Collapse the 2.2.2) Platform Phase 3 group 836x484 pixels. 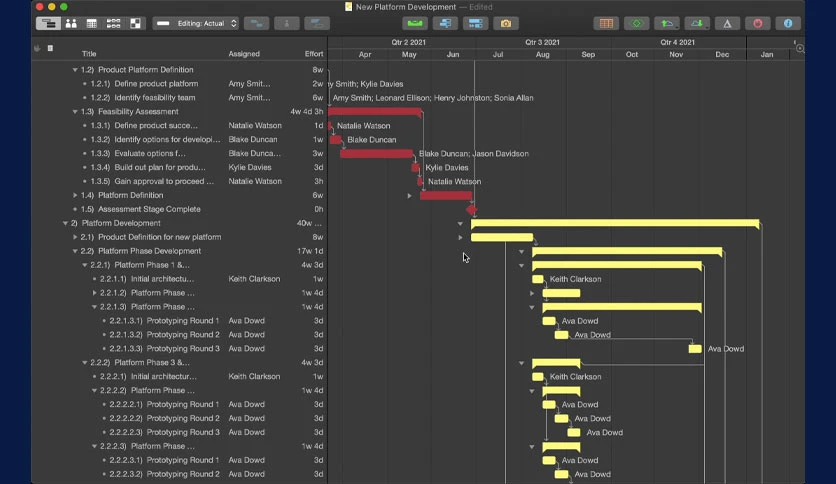pos(84,362)
